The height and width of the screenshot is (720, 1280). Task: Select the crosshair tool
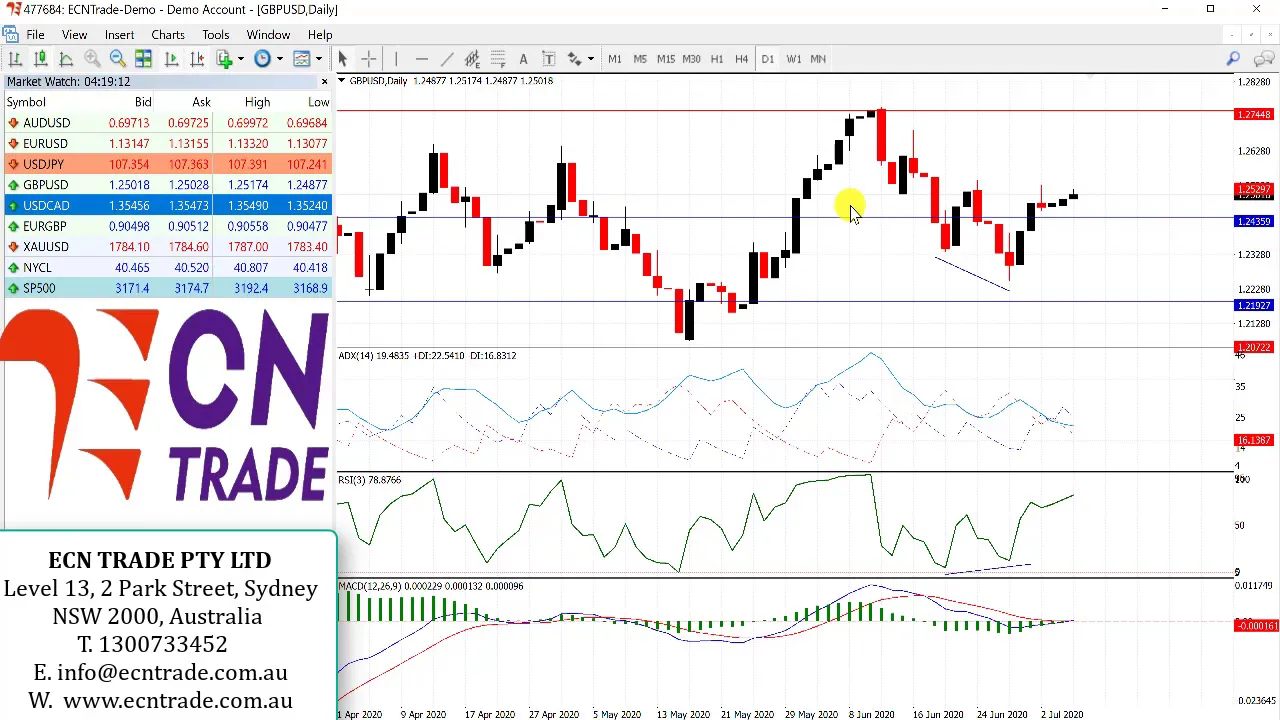click(x=368, y=59)
